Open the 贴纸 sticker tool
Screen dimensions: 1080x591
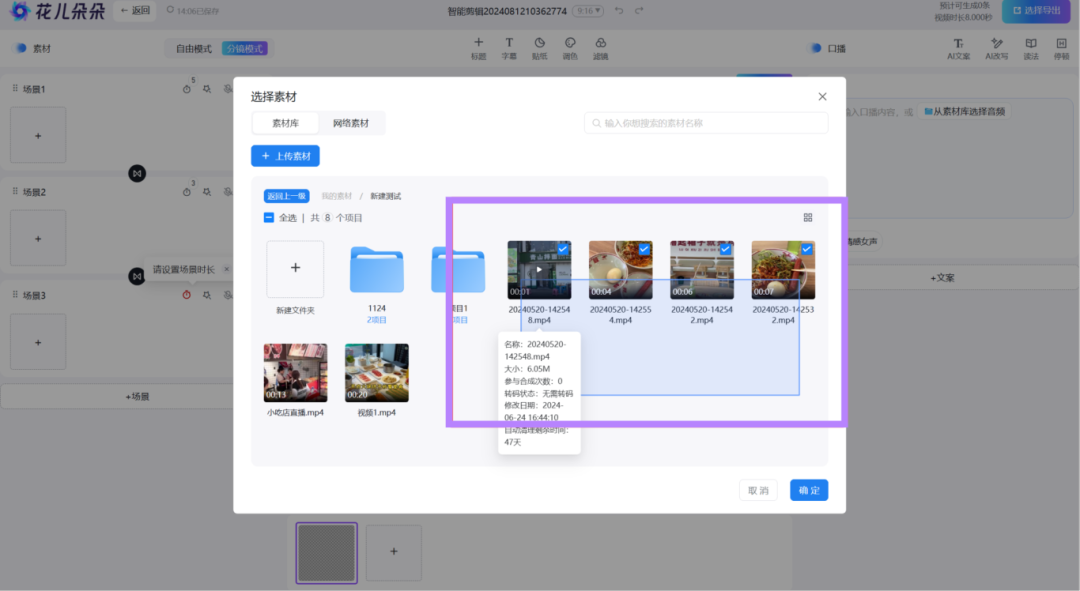coord(539,48)
